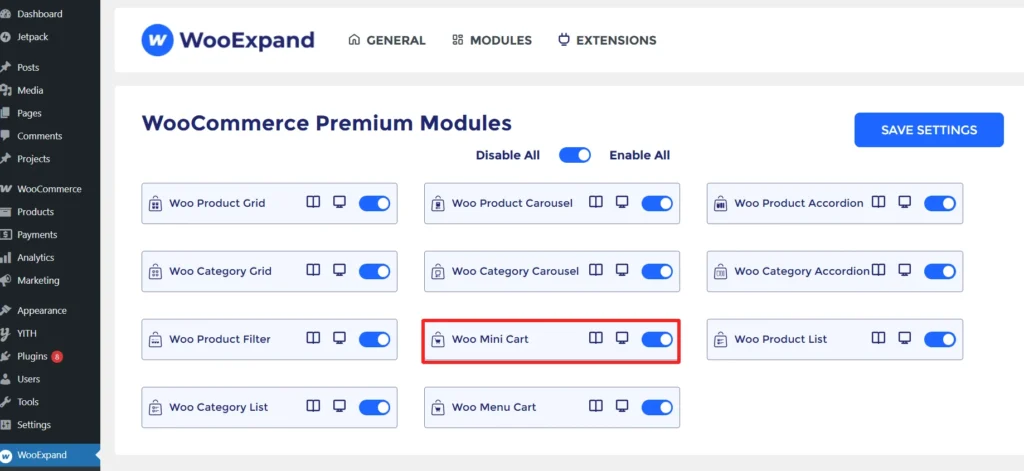The height and width of the screenshot is (471, 1024).
Task: Open the demo monitor icon for Woo Product Carousel
Action: (x=622, y=202)
